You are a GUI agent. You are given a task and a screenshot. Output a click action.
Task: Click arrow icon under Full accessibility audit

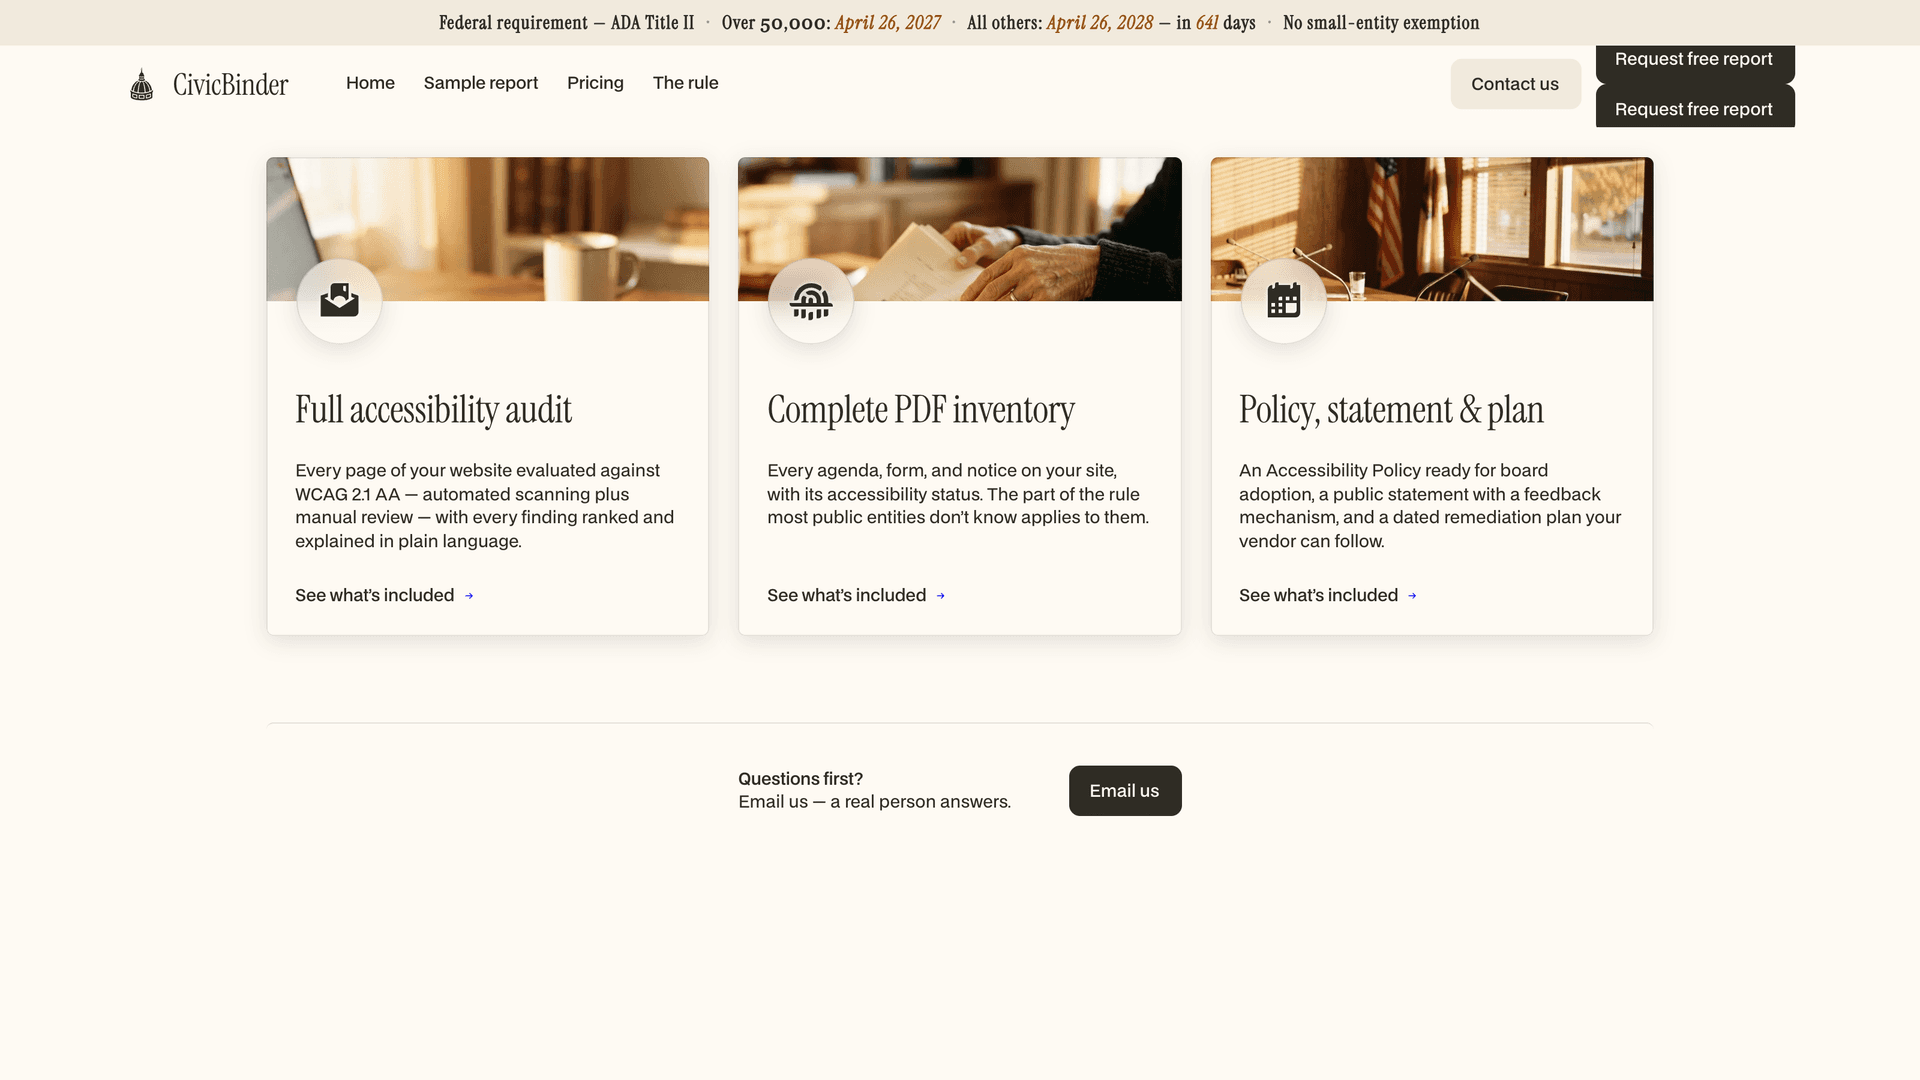pyautogui.click(x=469, y=596)
